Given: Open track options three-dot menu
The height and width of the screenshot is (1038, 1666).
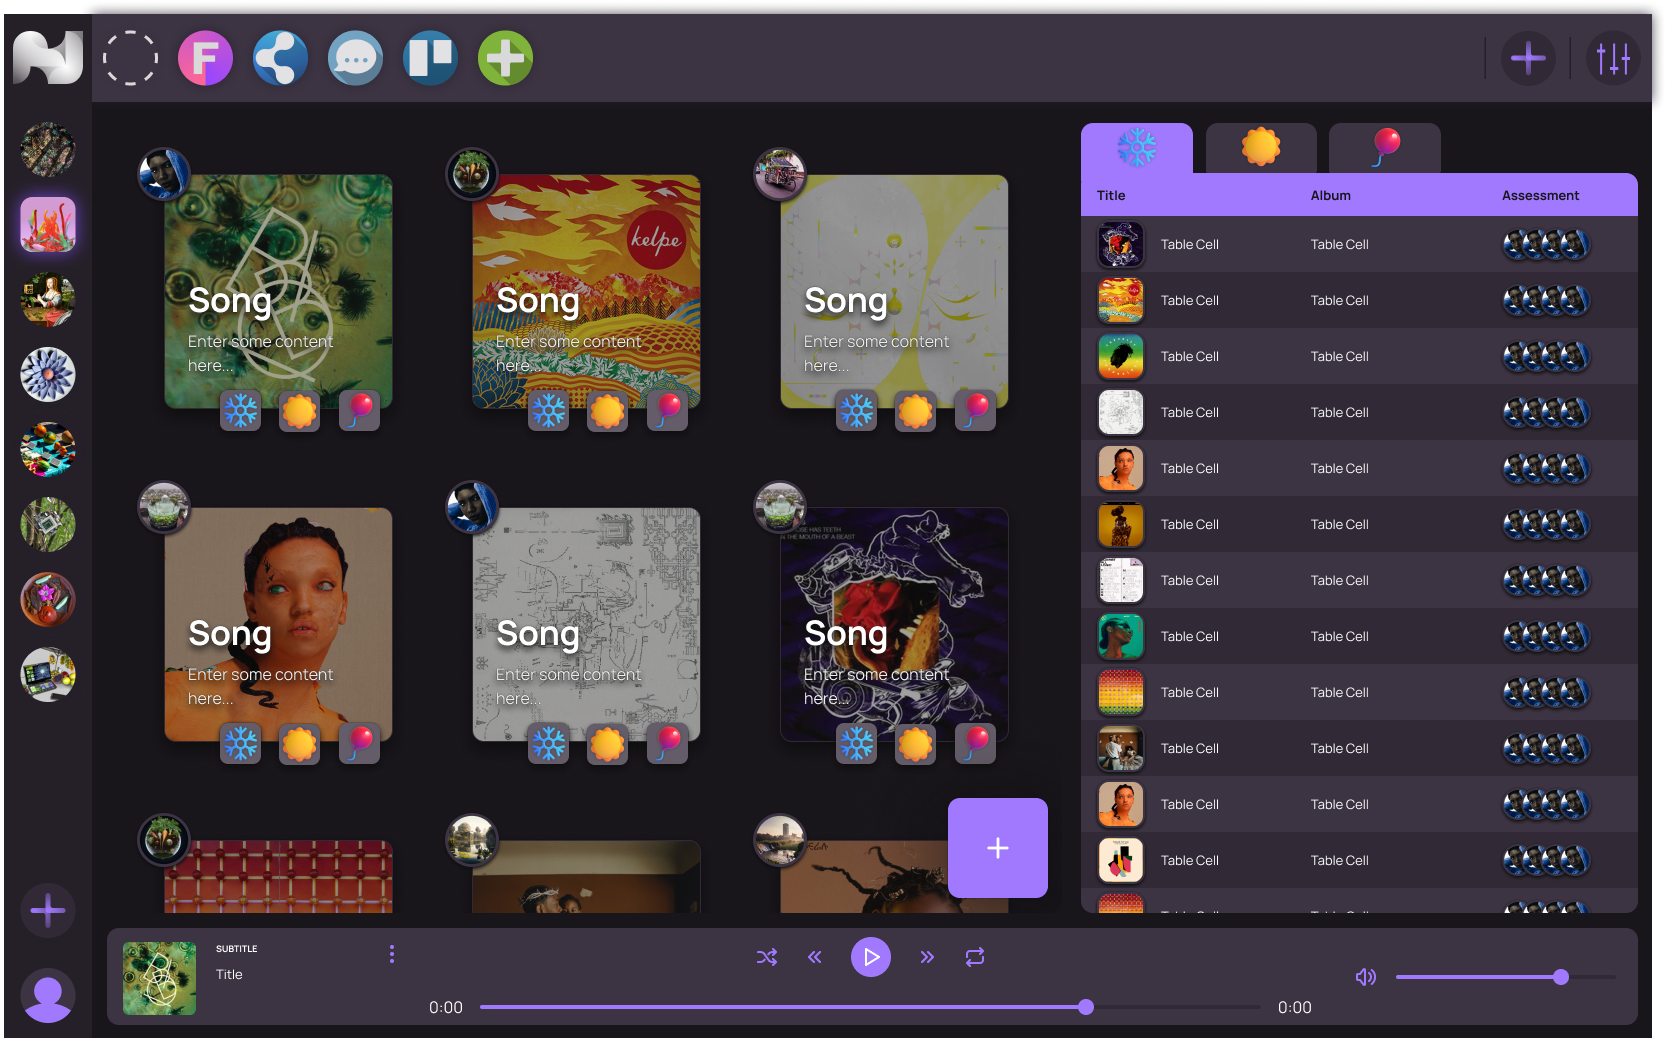Looking at the screenshot, I should tap(392, 954).
